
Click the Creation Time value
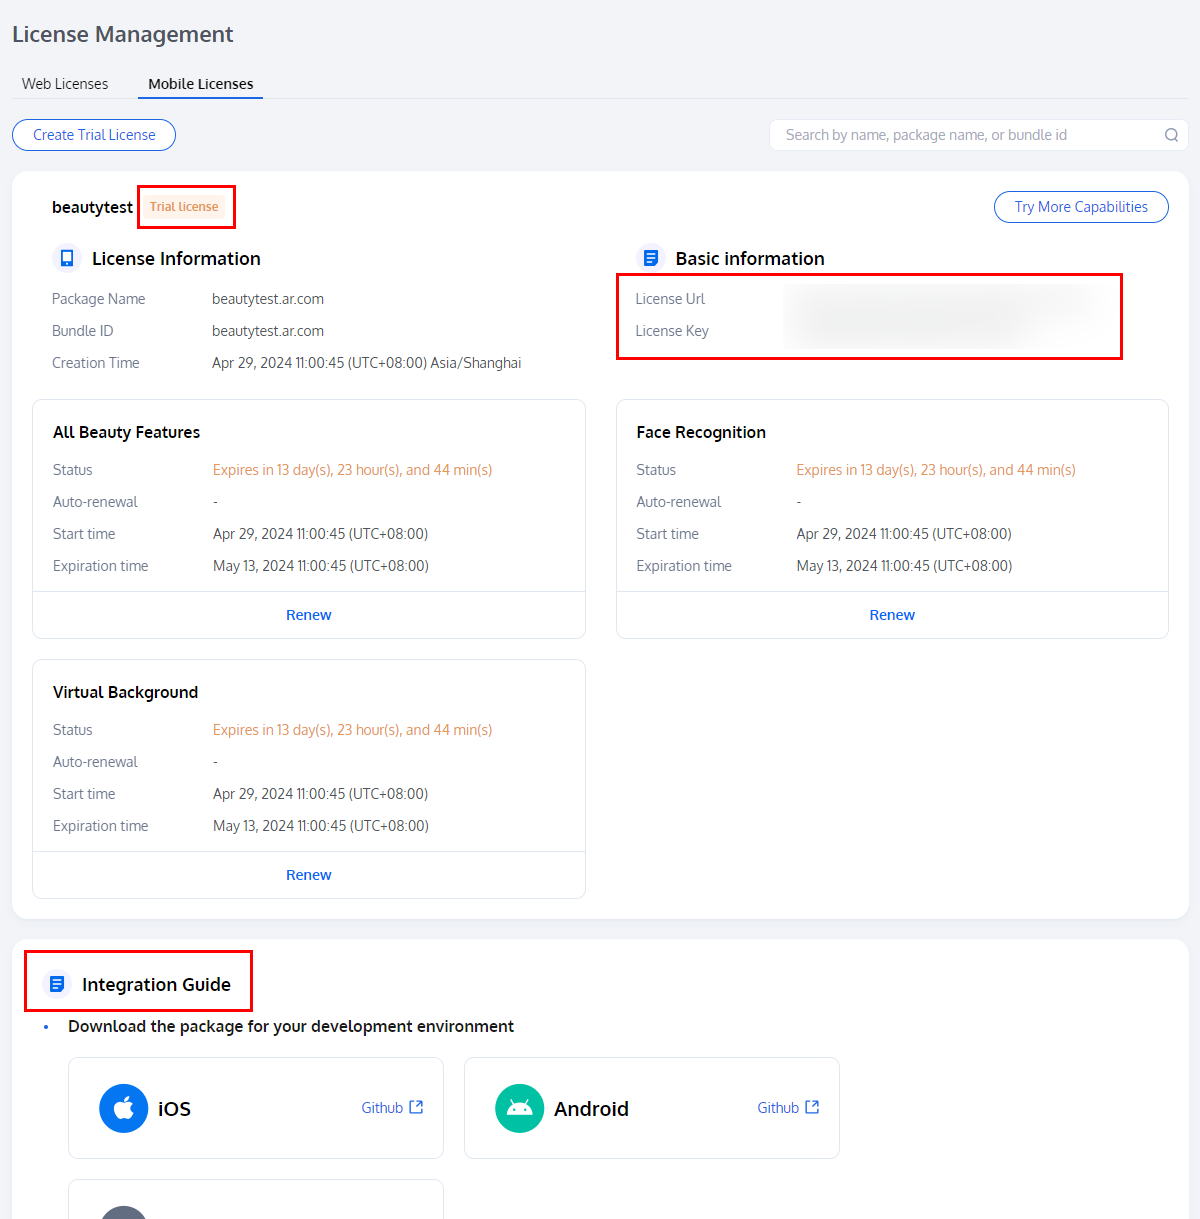click(x=367, y=363)
